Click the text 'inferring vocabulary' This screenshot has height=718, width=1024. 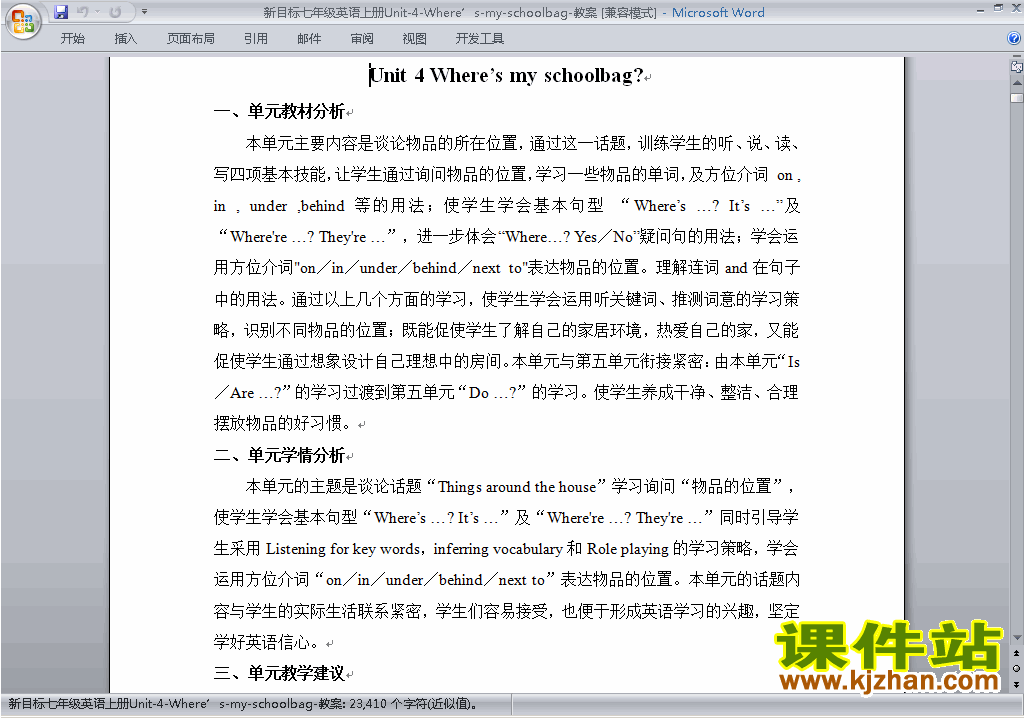(x=498, y=549)
